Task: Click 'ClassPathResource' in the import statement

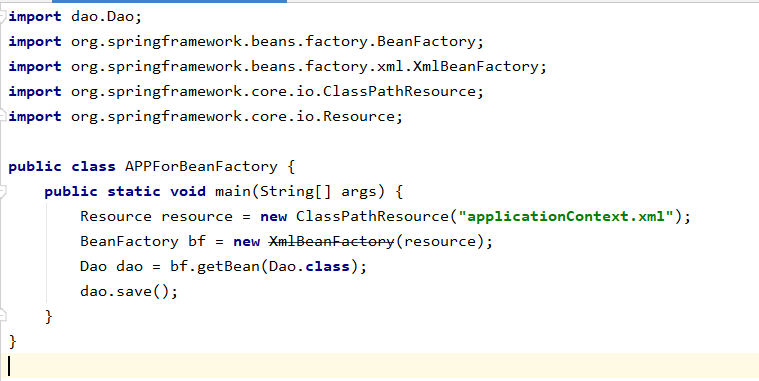Action: coord(399,91)
